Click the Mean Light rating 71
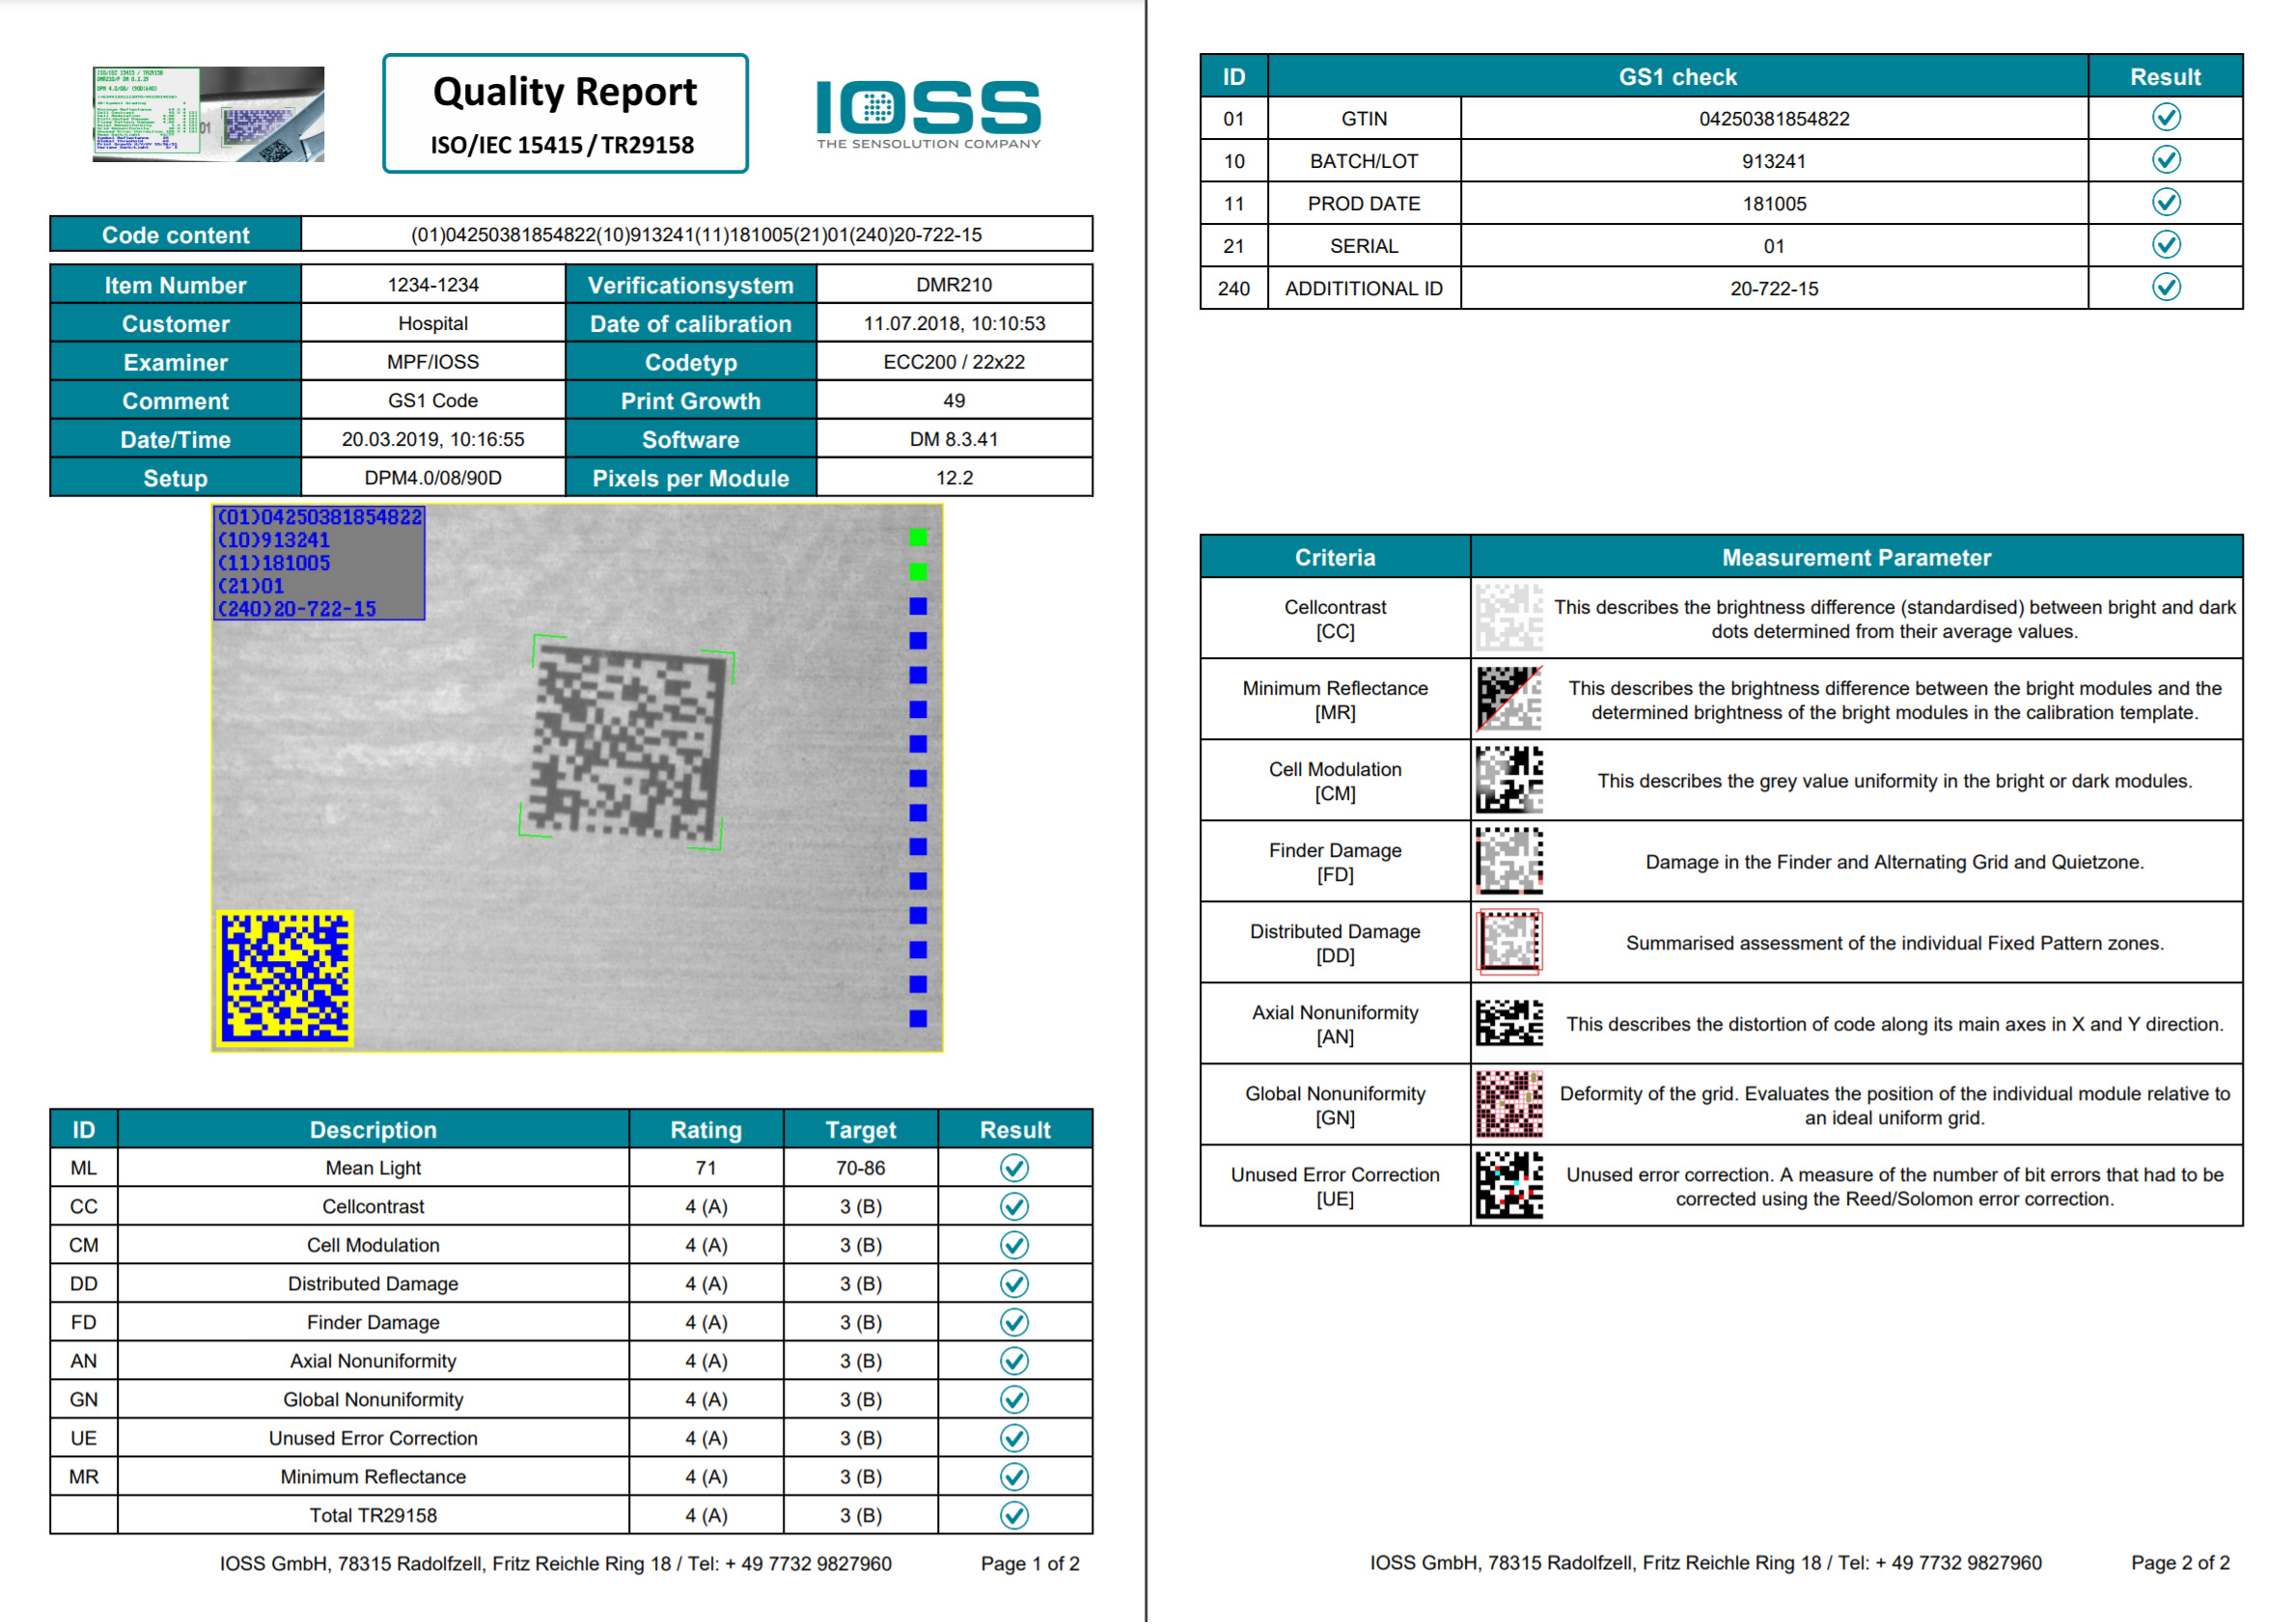Viewport: 2293px width, 1624px height. coord(707,1169)
